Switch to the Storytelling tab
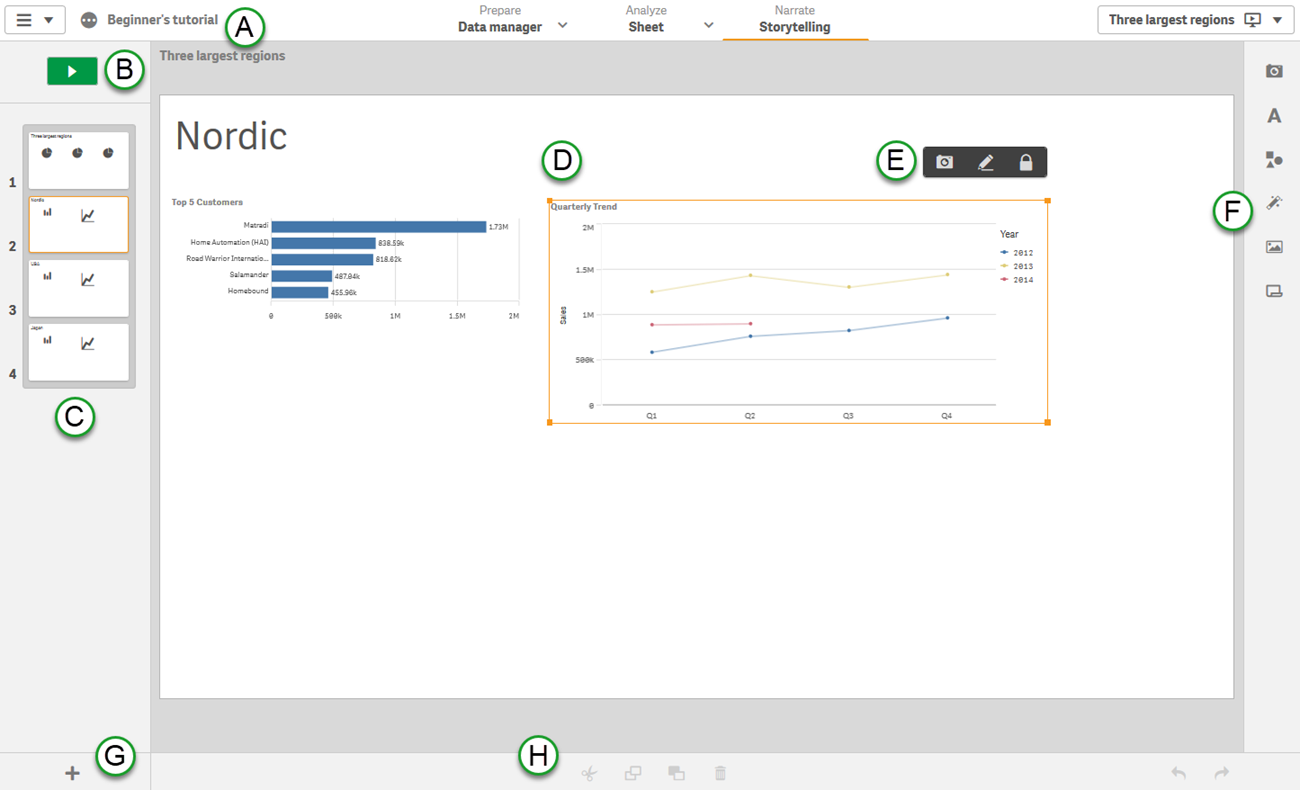1300x790 pixels. (794, 20)
